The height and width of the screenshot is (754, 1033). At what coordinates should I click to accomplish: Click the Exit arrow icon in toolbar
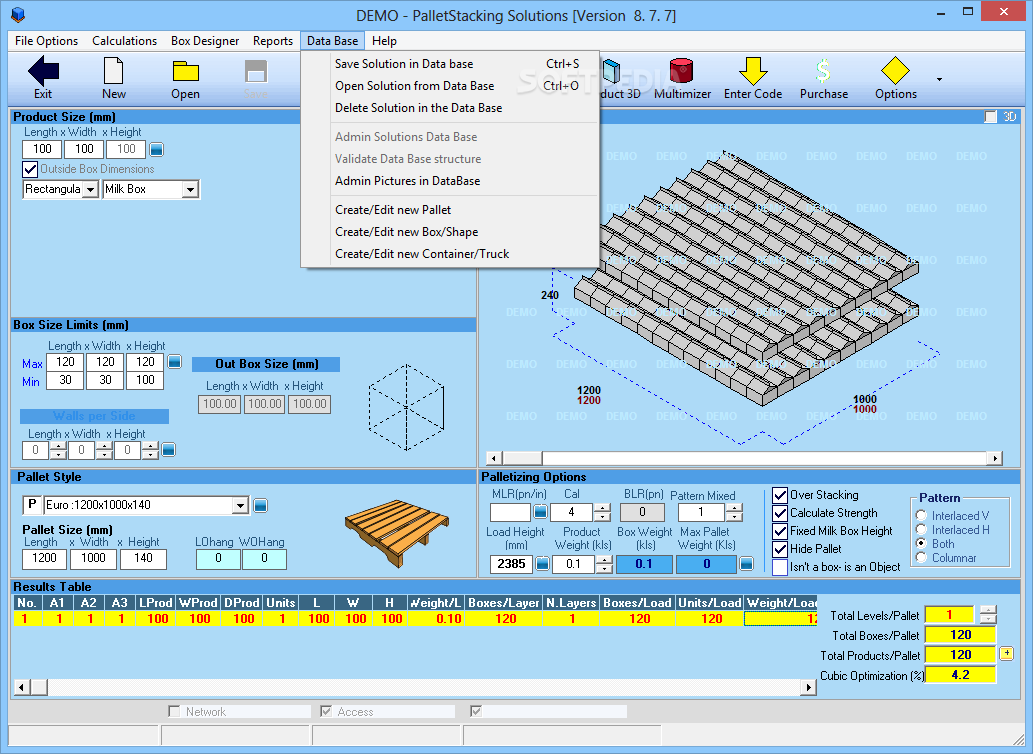[43, 71]
